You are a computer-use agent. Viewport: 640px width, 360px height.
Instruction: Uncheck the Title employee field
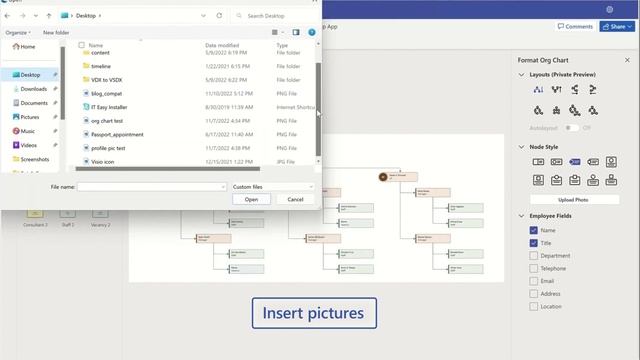point(533,243)
